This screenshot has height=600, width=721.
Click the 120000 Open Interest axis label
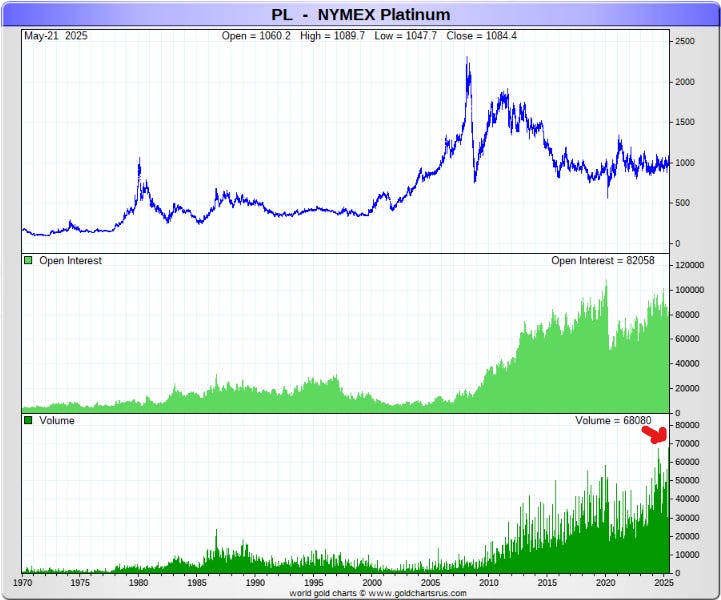pyautogui.click(x=689, y=265)
